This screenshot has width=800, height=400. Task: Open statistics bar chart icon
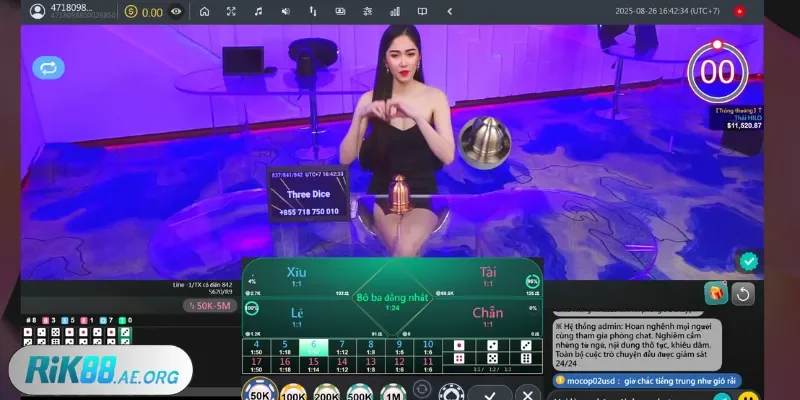pos(393,12)
